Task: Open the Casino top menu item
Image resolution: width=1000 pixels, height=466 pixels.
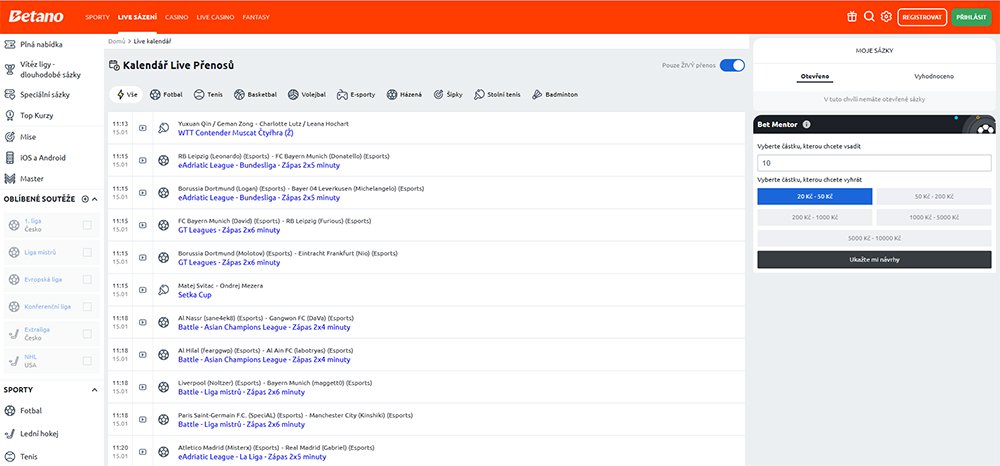Action: tap(177, 17)
